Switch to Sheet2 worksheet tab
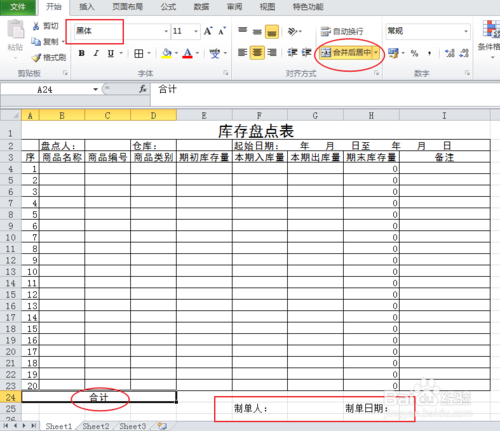500x431 pixels. click(96, 426)
